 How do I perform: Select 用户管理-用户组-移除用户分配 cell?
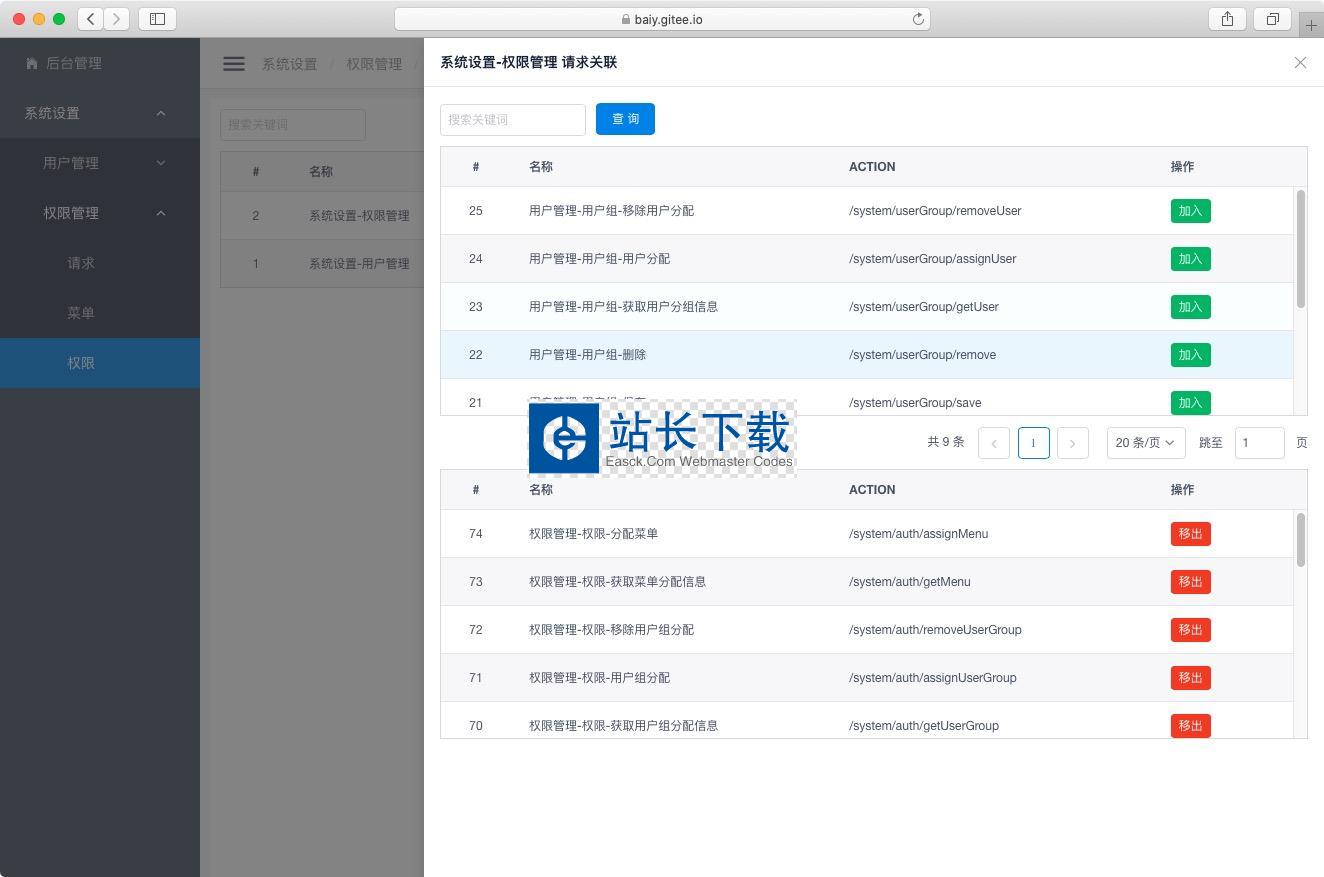pyautogui.click(x=611, y=211)
